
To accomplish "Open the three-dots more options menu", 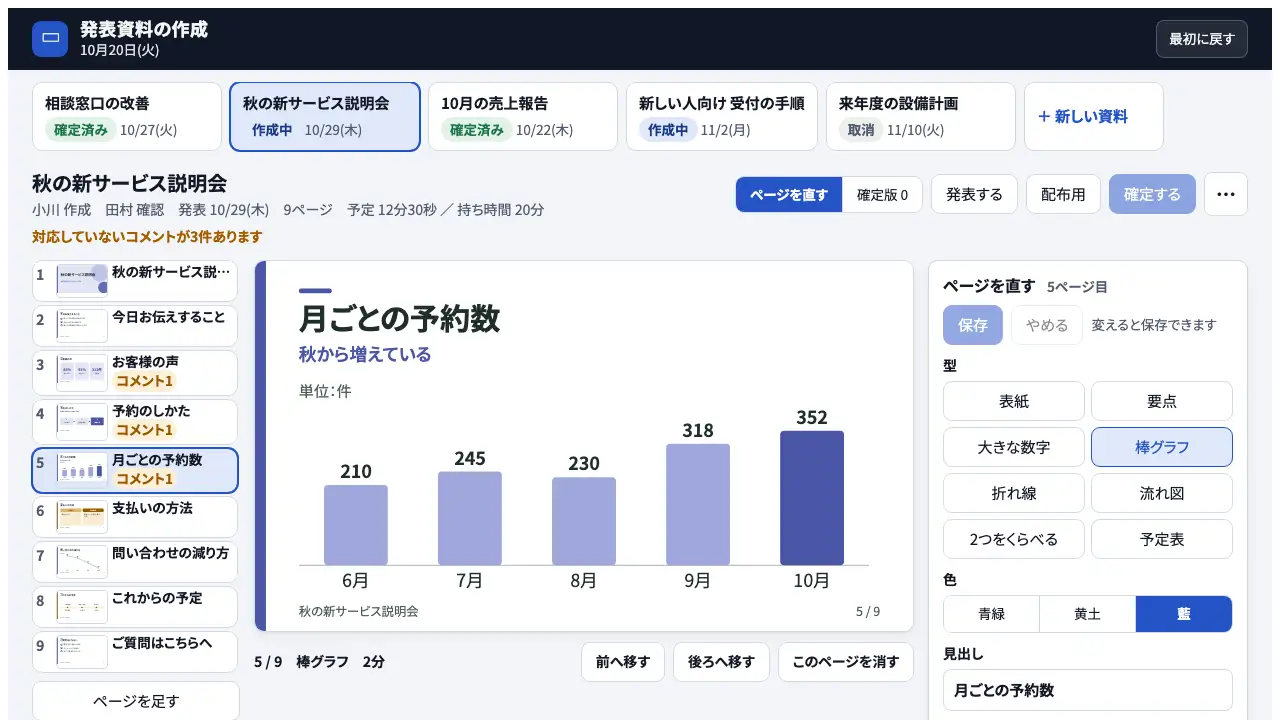I will coord(1226,194).
